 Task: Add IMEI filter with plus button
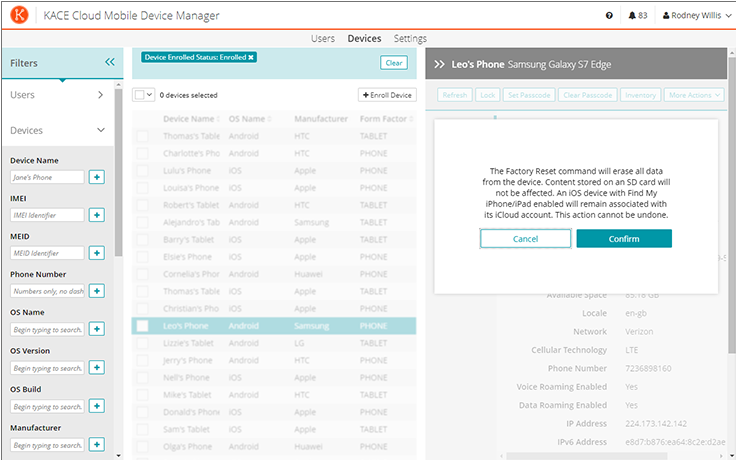97,215
